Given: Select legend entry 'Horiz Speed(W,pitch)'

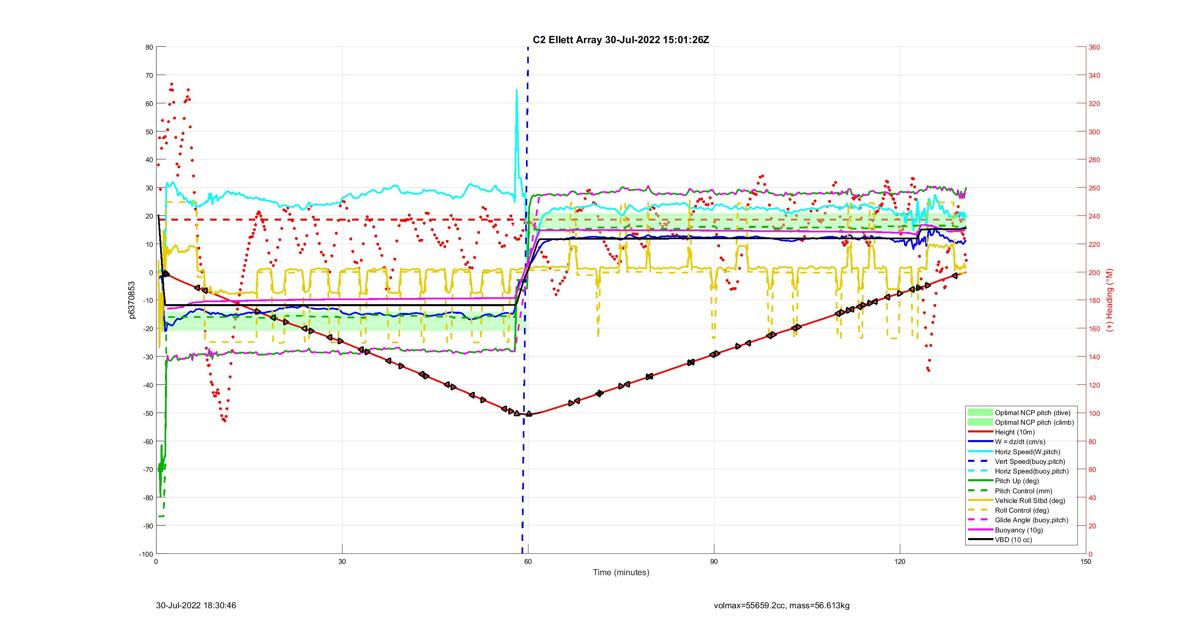Looking at the screenshot, I should 1028,452.
